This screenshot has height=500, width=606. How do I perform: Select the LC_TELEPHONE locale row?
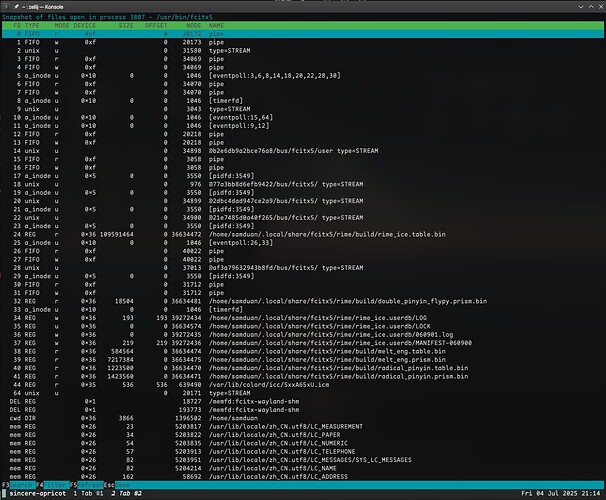coord(303,452)
